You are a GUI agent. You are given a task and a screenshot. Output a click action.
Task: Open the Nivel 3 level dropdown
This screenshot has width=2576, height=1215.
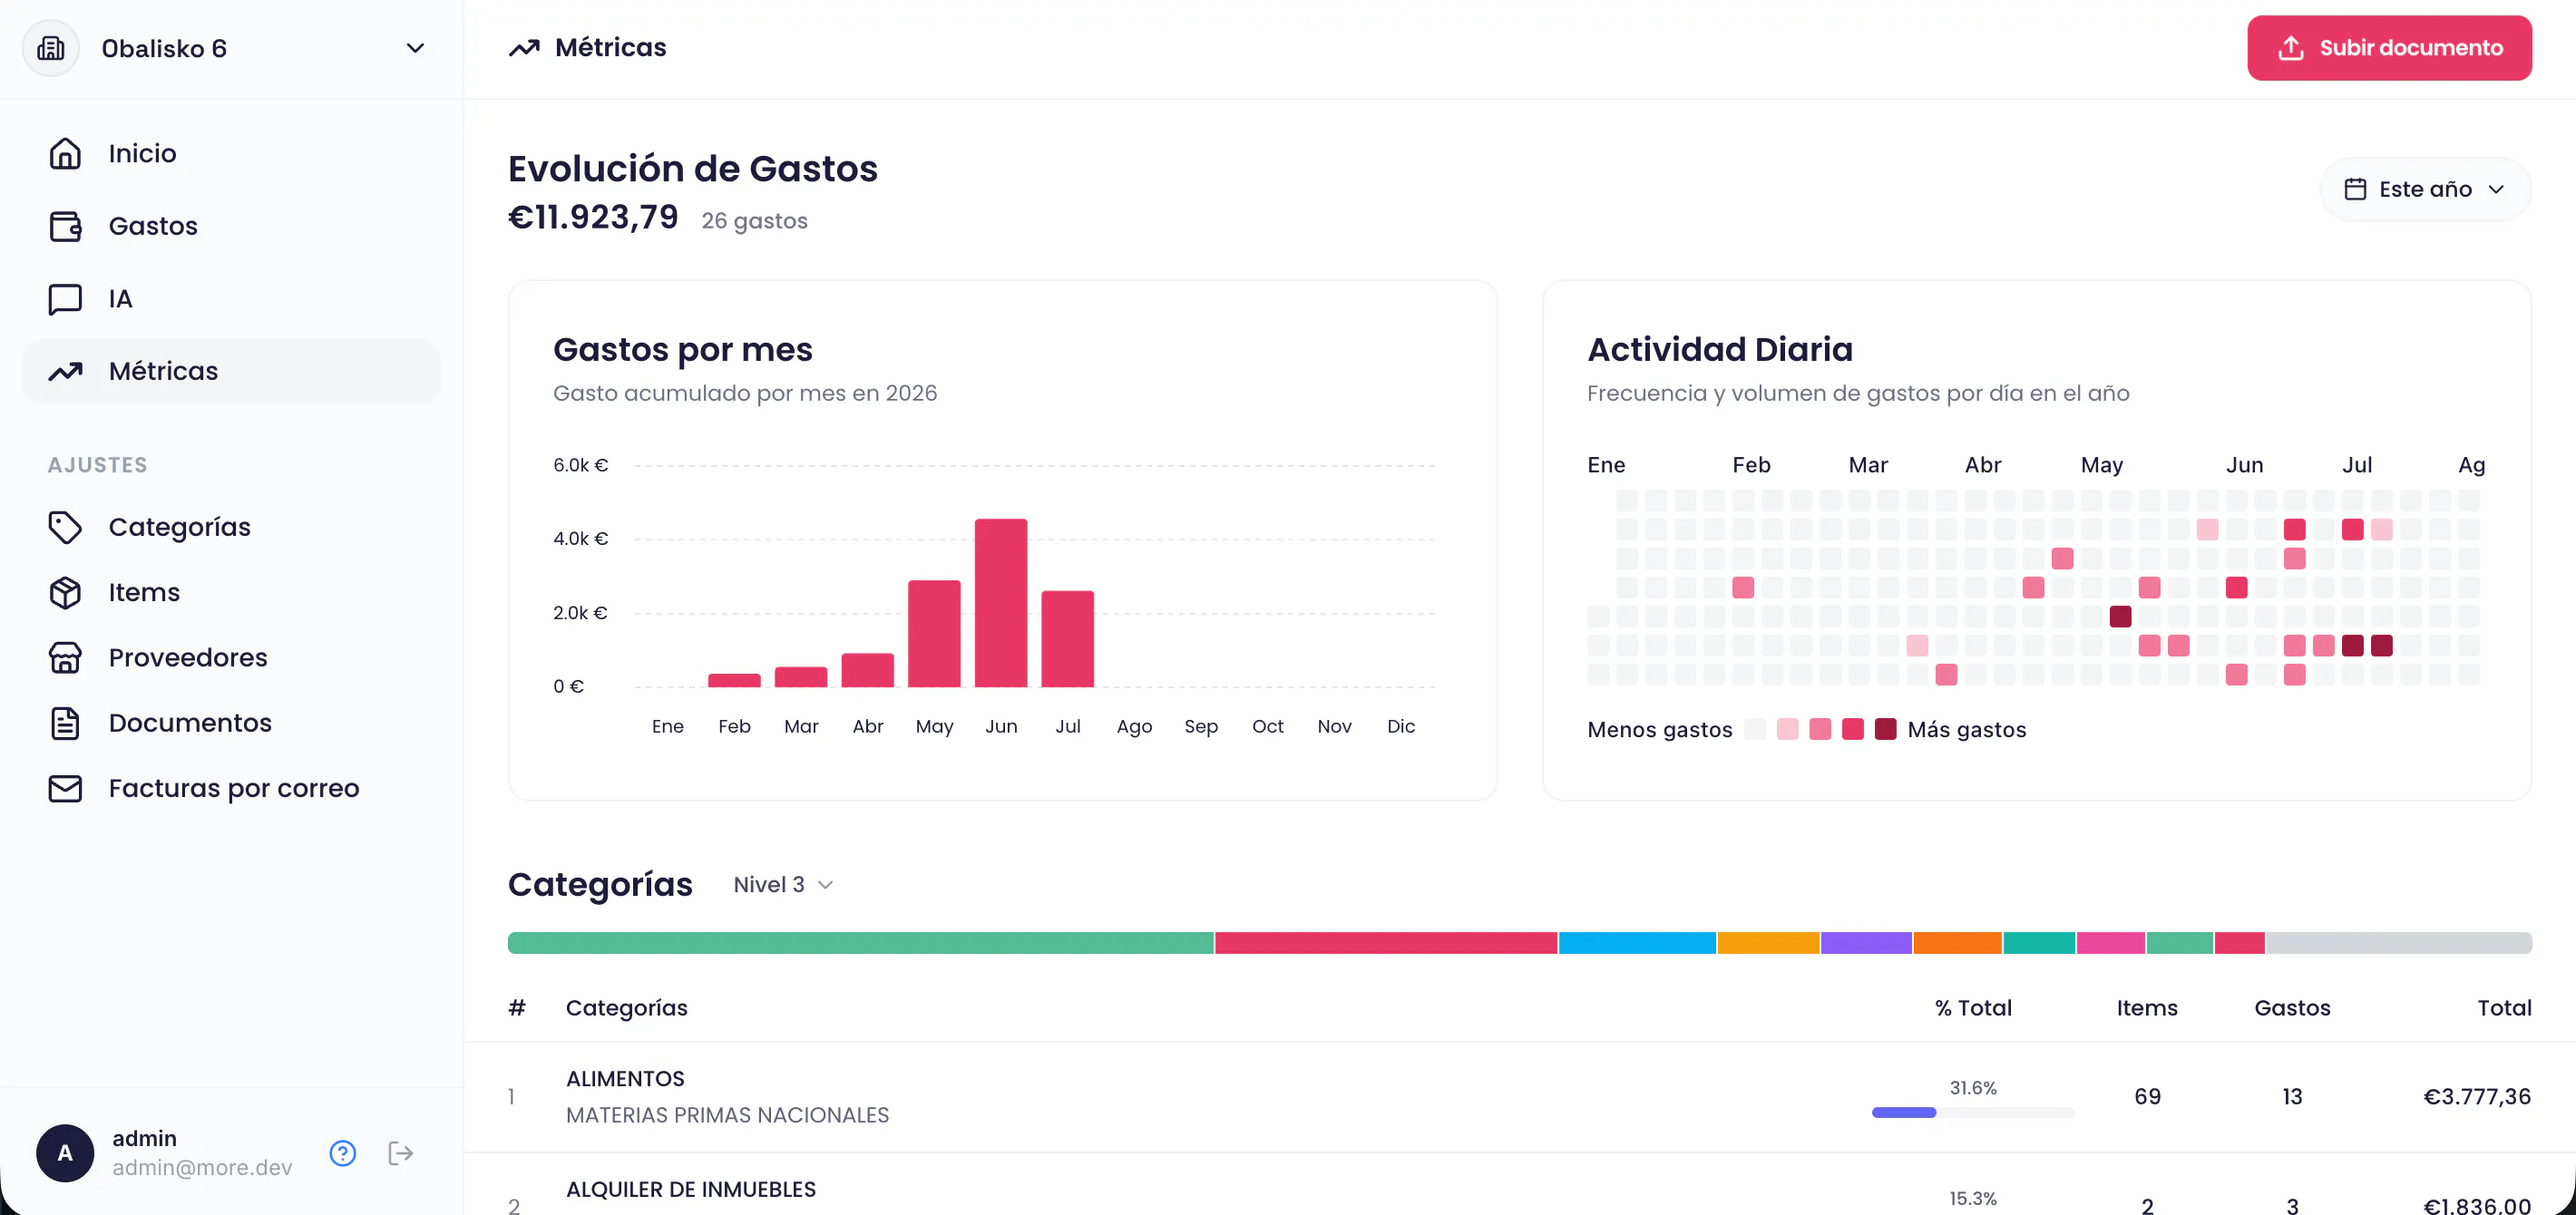[x=783, y=885]
